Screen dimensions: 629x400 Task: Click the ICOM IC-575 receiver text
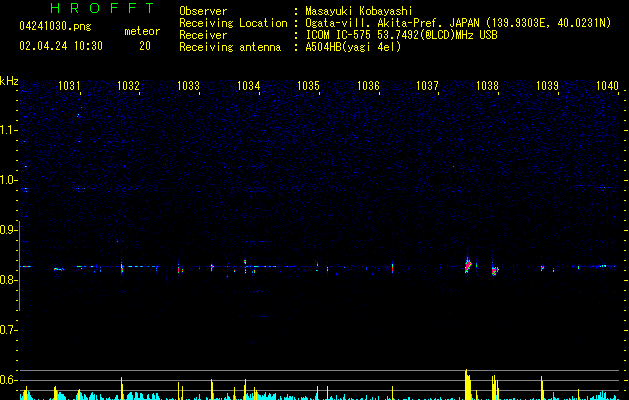pyautogui.click(x=401, y=35)
